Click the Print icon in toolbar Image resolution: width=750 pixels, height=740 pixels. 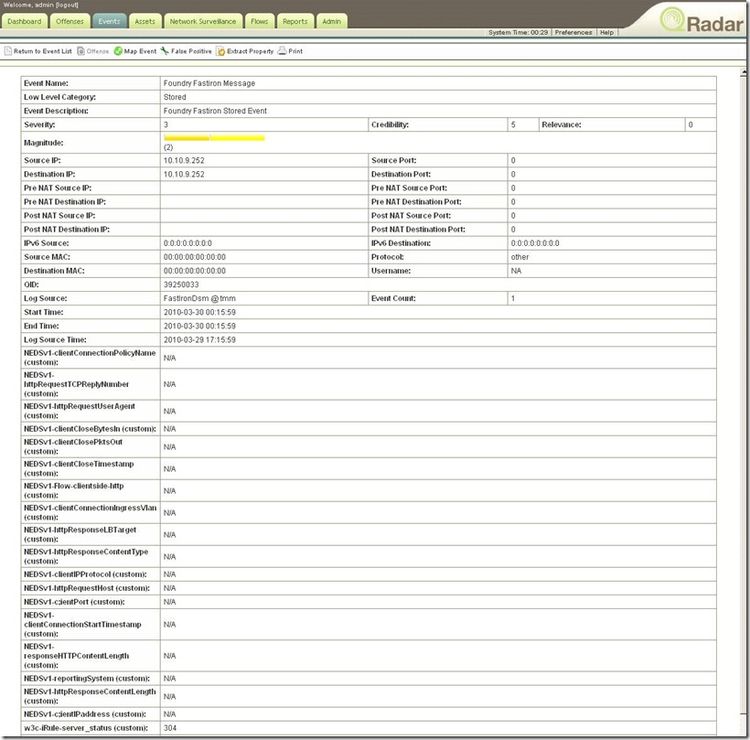pos(282,50)
